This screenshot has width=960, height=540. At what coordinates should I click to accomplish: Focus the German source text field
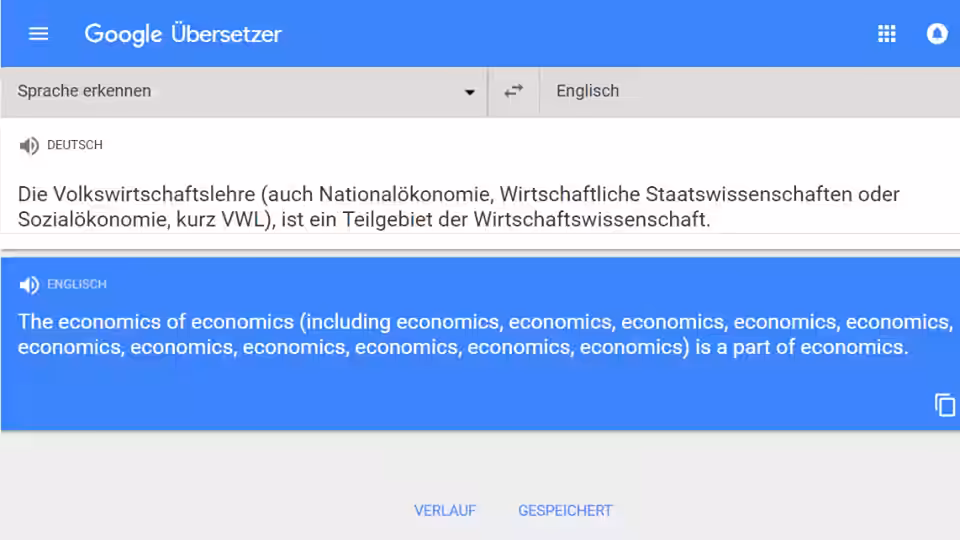click(x=480, y=206)
